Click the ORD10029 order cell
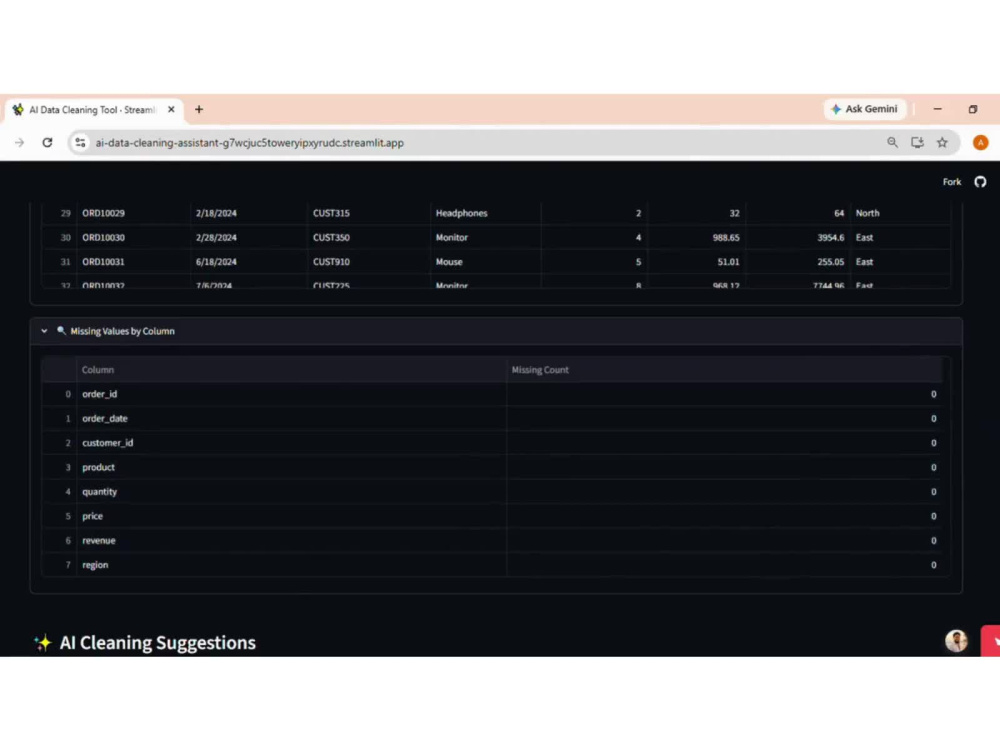 click(x=133, y=213)
